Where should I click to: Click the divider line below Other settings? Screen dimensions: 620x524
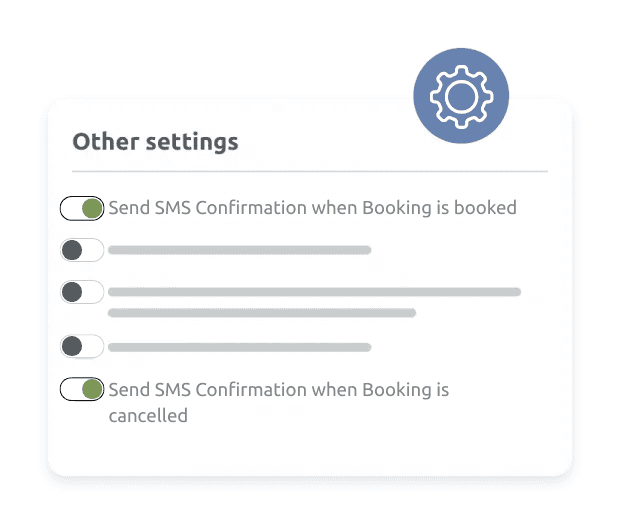(310, 171)
